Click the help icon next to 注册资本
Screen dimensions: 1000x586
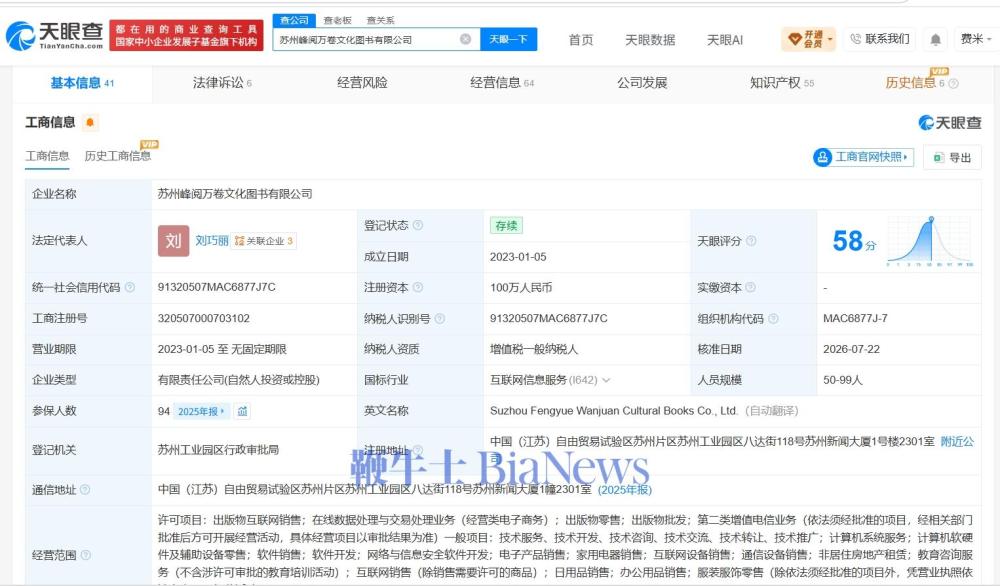click(418, 288)
